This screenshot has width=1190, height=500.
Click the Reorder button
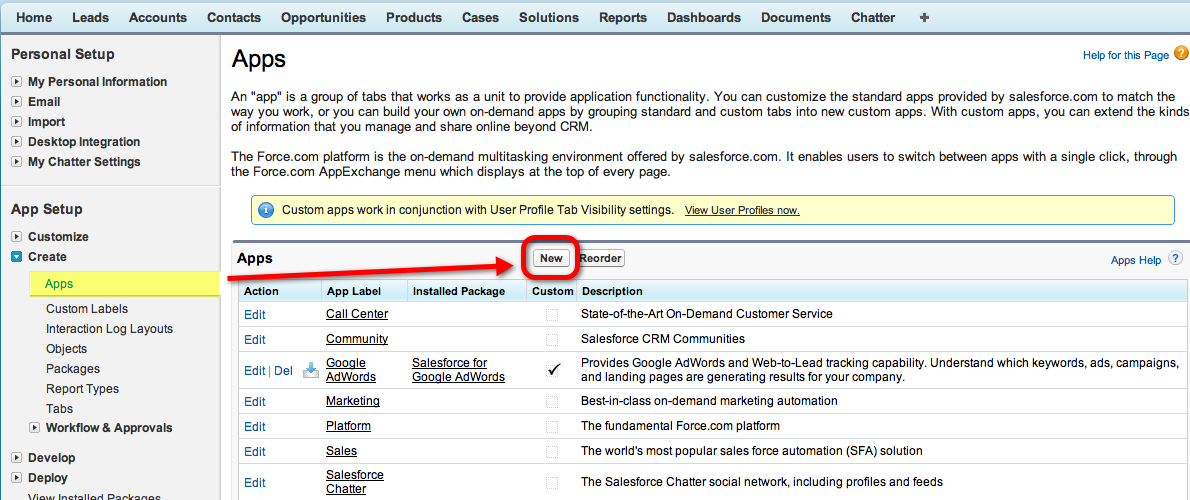tap(601, 258)
